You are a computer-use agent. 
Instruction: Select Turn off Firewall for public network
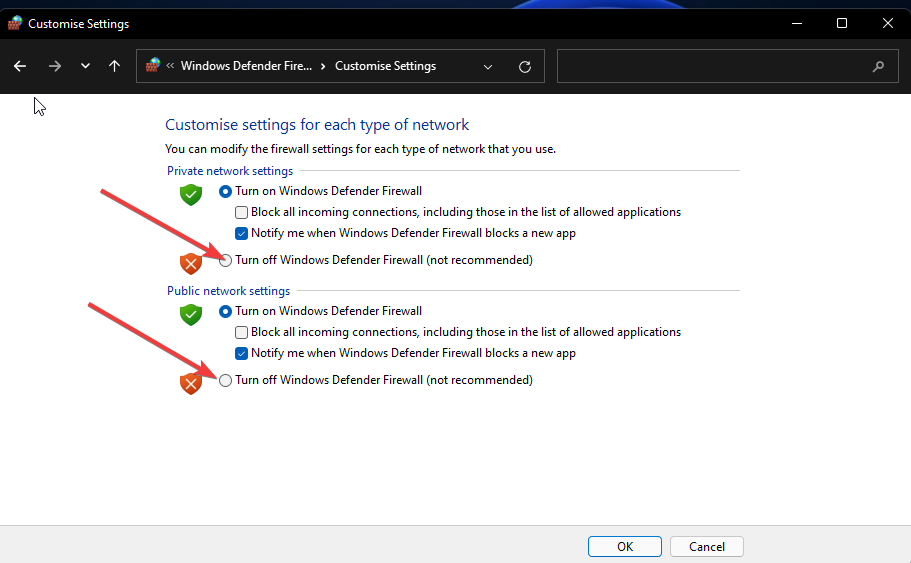coord(225,381)
